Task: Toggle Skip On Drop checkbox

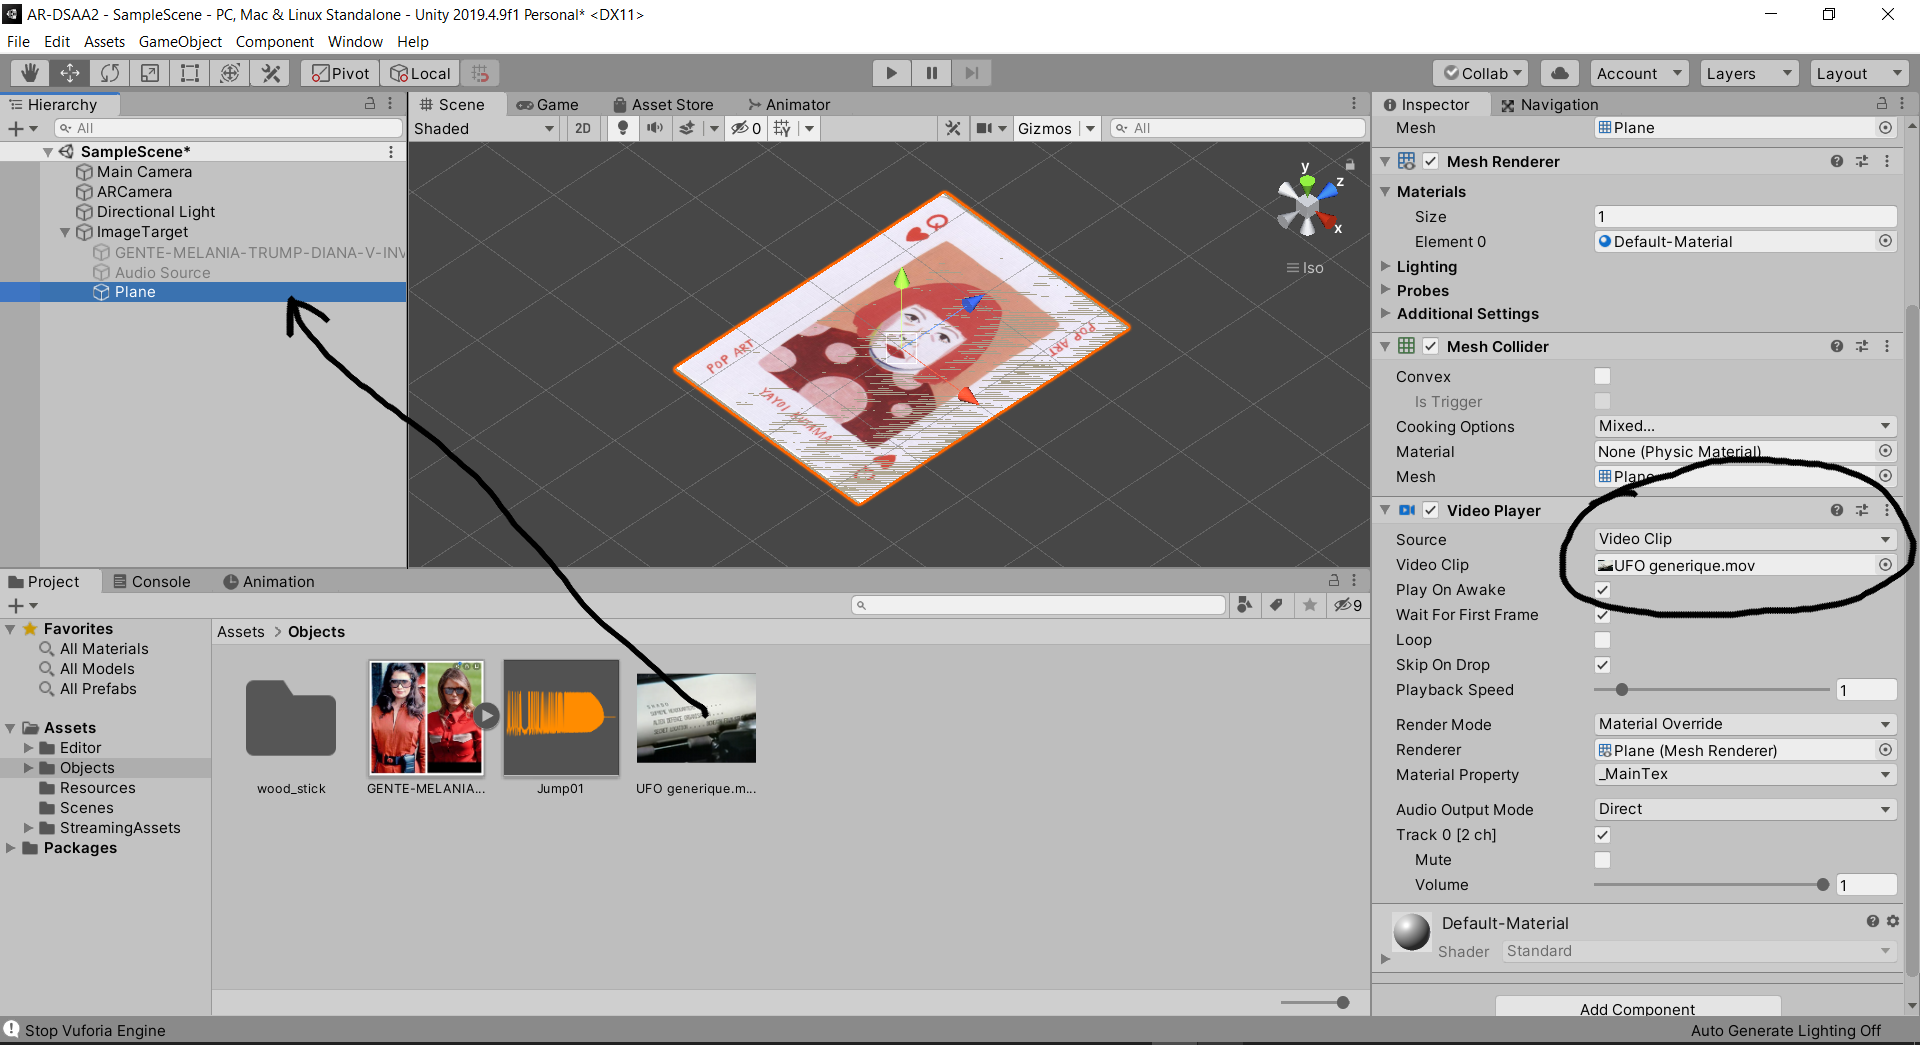Action: point(1603,665)
